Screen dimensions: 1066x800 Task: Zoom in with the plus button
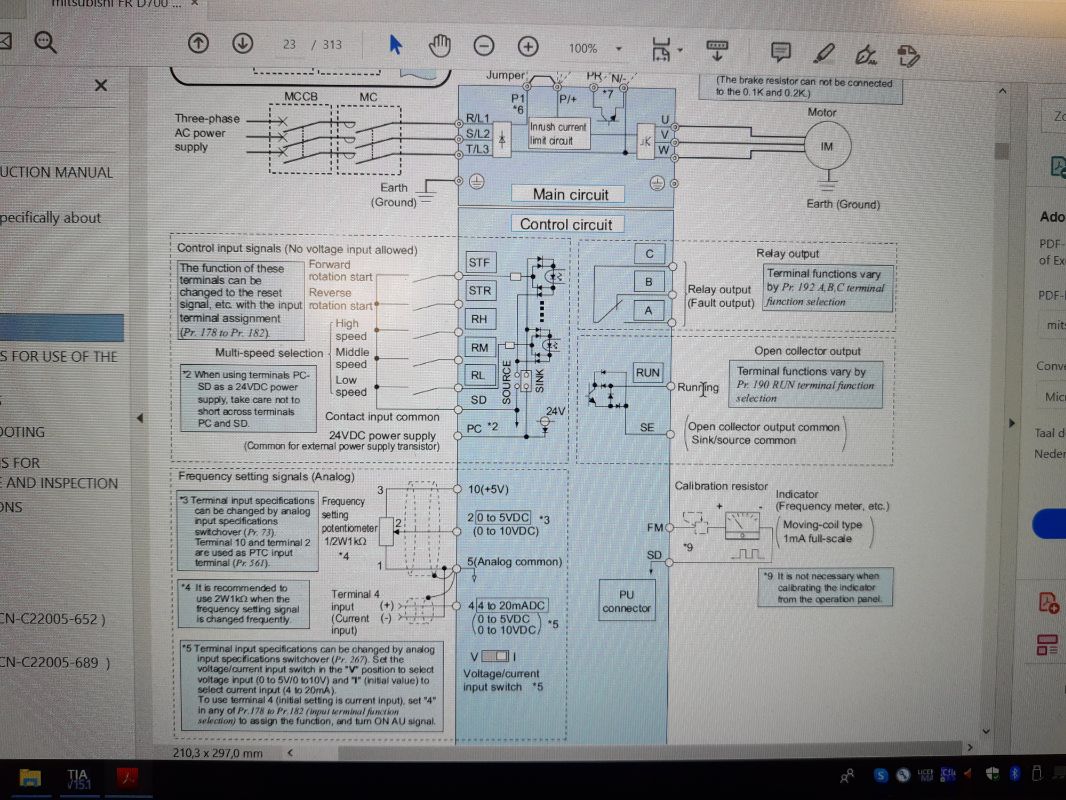click(528, 46)
